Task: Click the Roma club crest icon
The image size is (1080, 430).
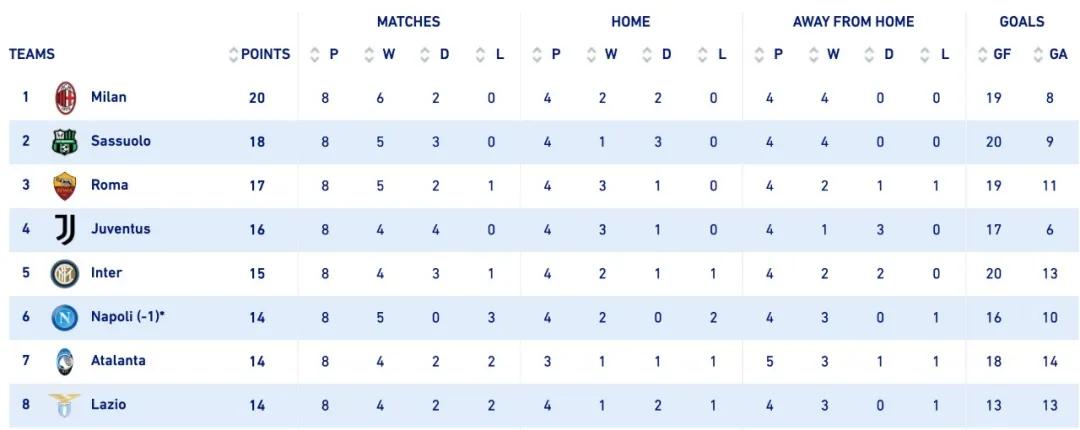Action: (65, 186)
